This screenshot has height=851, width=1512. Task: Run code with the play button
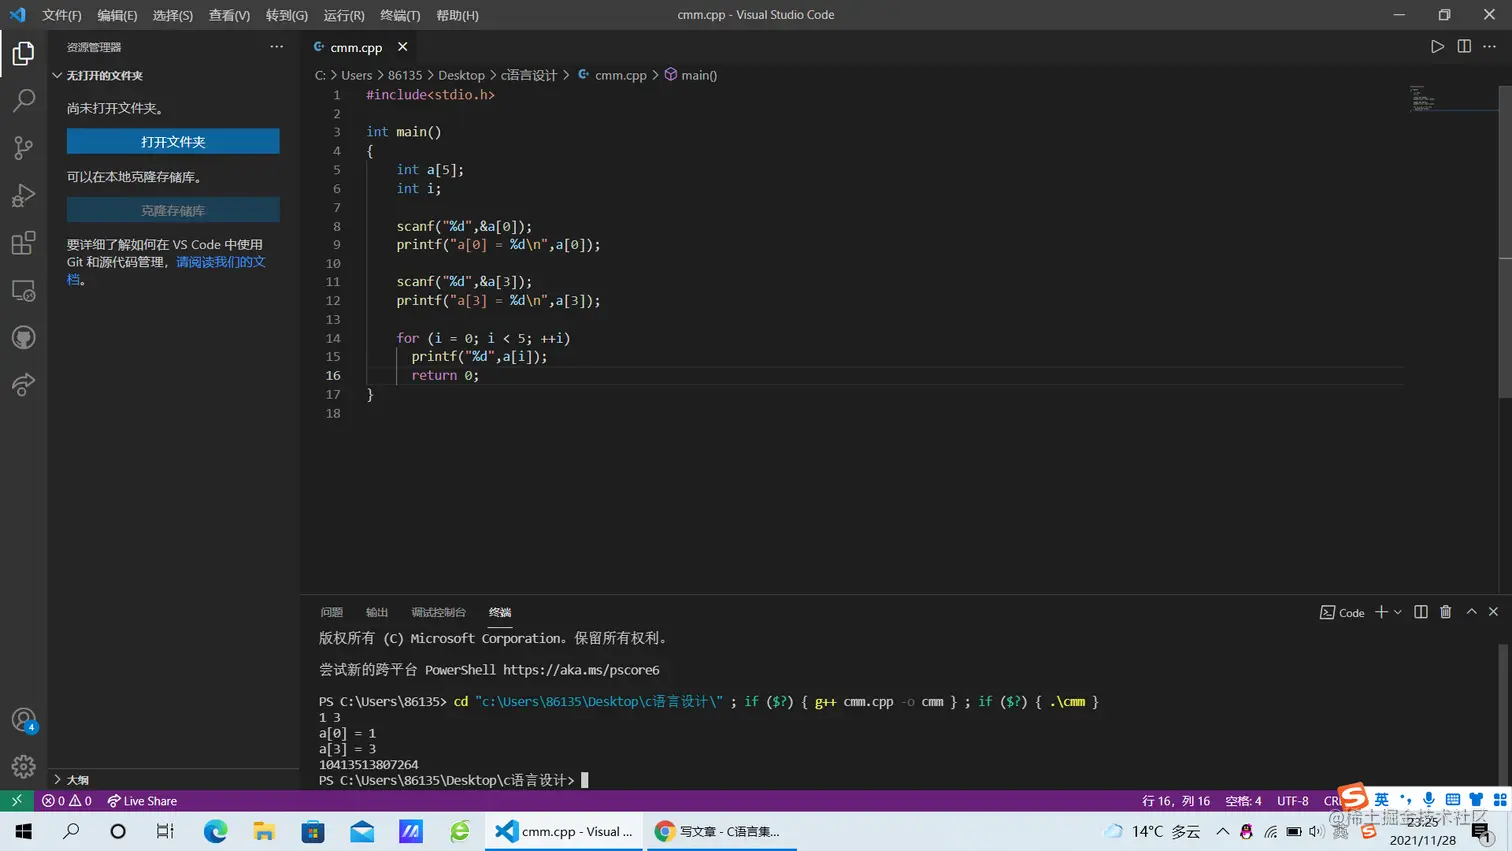(x=1437, y=47)
